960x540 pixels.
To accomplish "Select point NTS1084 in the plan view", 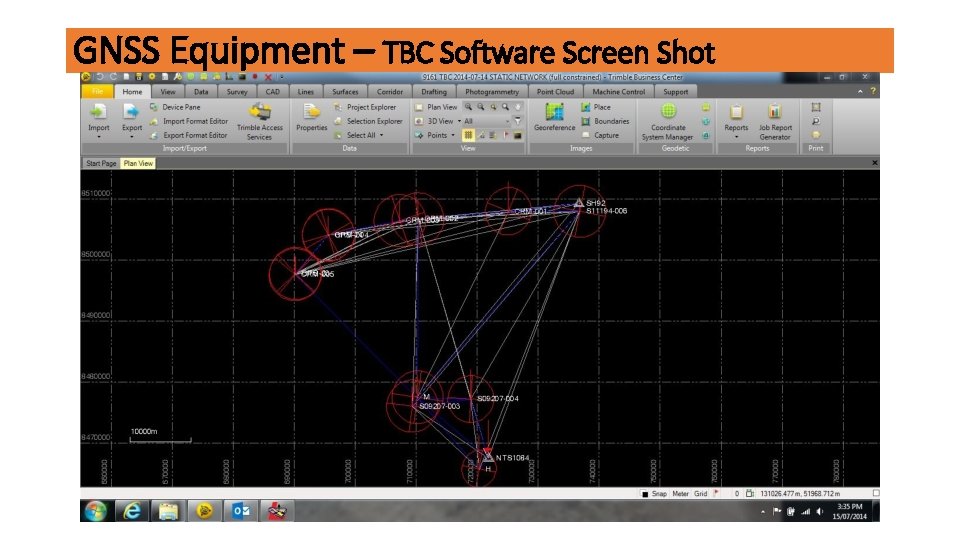I will pyautogui.click(x=488, y=457).
